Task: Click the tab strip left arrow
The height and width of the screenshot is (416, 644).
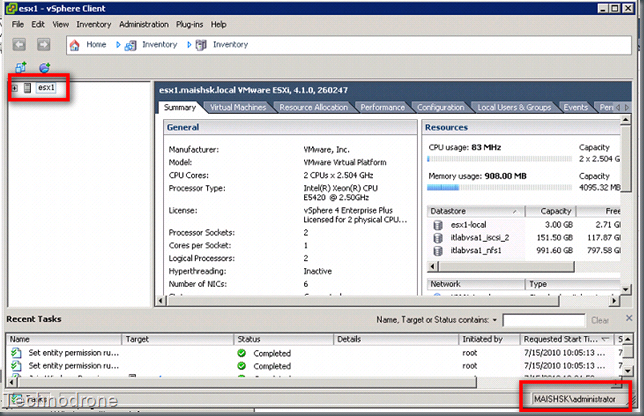Action: click(x=618, y=108)
